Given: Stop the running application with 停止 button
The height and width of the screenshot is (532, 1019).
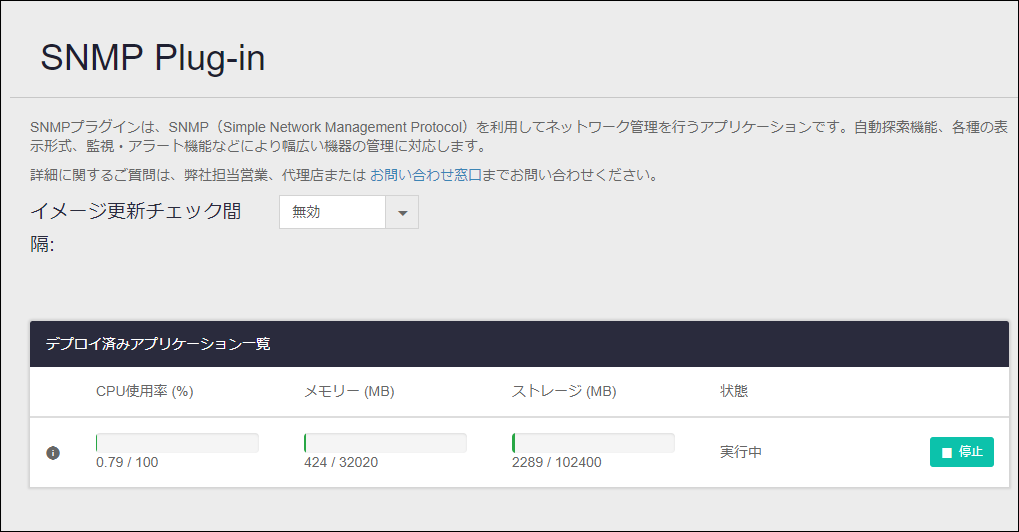Looking at the screenshot, I should (961, 451).
